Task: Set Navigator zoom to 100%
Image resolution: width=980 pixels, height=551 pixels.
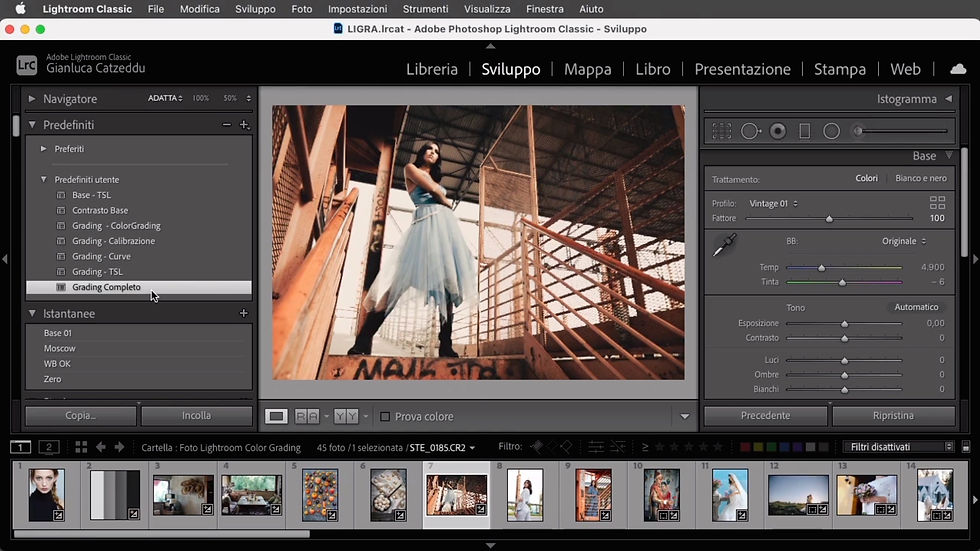Action: [201, 98]
